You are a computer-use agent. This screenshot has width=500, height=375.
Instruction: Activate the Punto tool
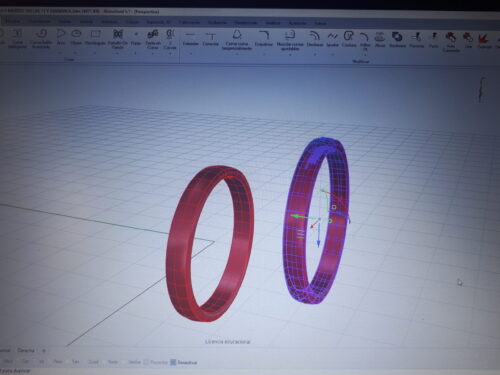tap(136, 37)
